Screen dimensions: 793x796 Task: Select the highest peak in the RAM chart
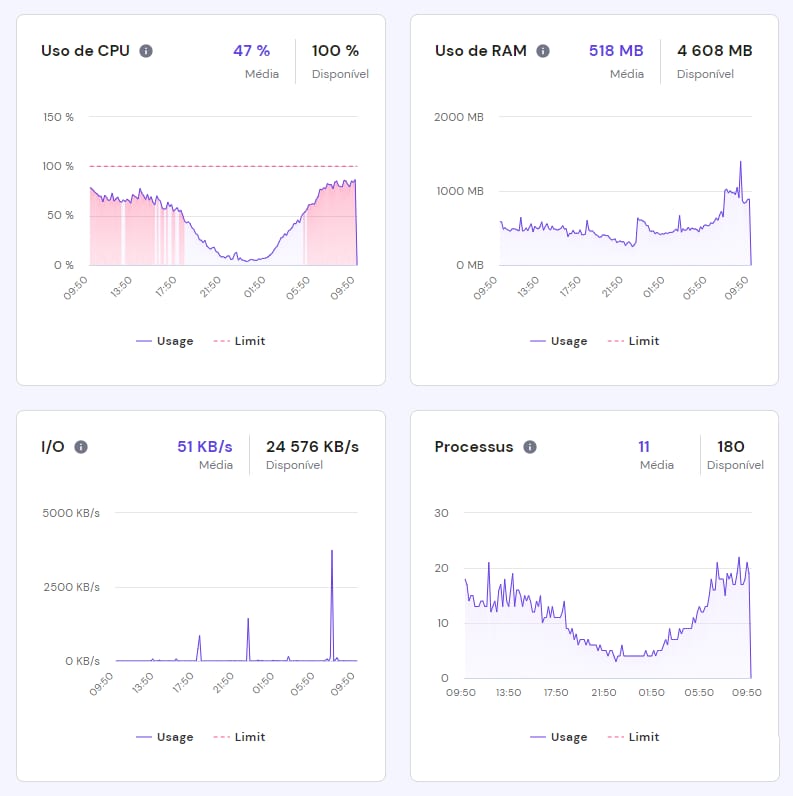[x=740, y=162]
